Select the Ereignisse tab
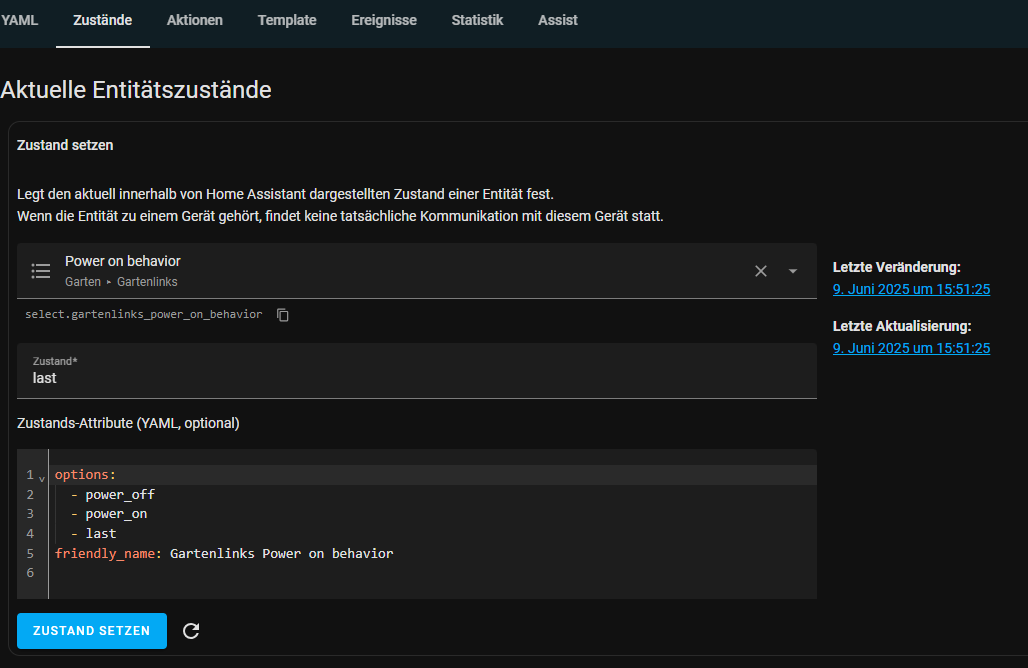This screenshot has width=1028, height=668. 384,20
